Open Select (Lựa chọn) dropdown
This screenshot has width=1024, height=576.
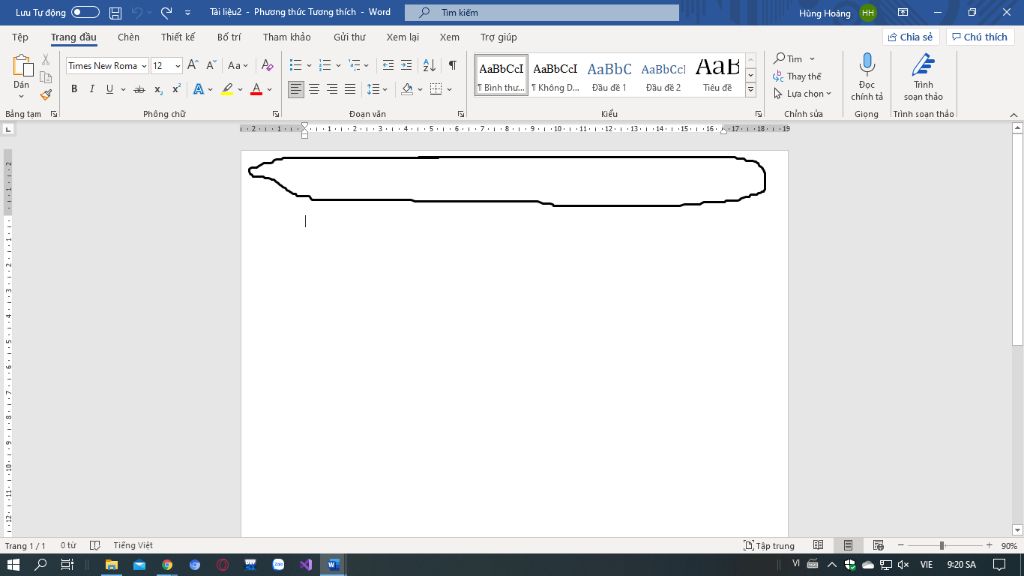point(802,94)
